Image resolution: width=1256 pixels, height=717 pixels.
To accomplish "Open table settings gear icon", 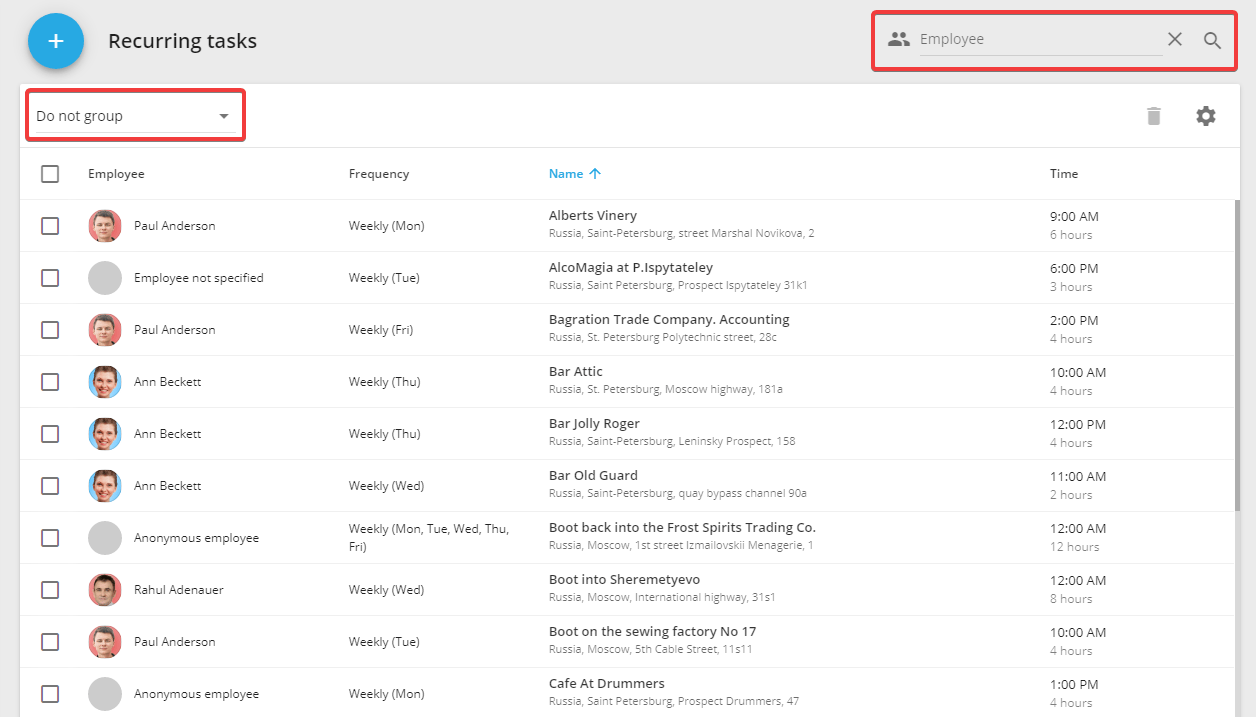I will point(1206,116).
